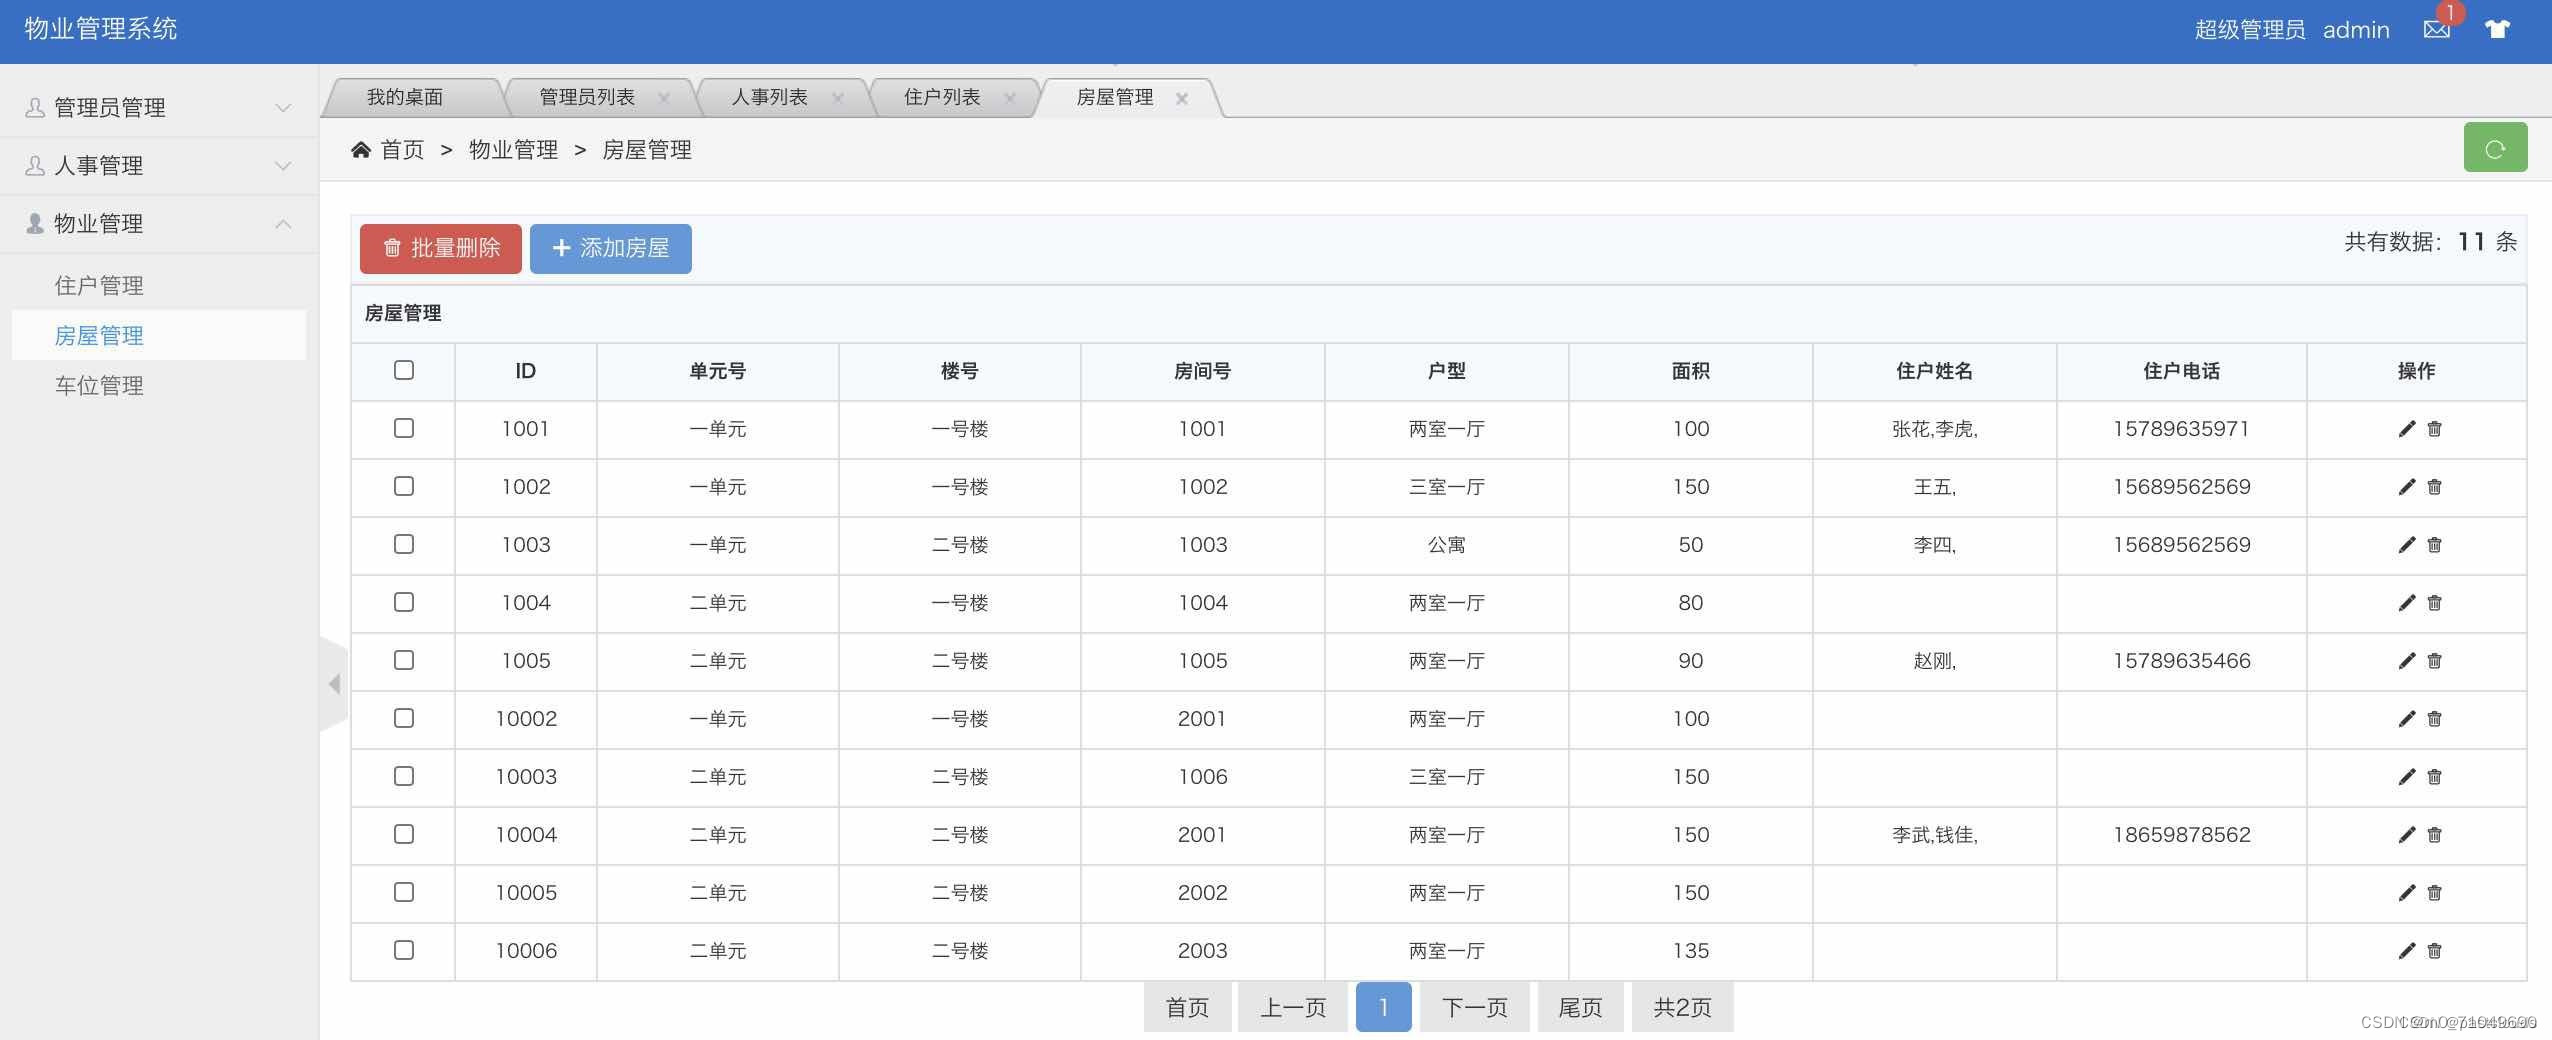Switch to the 住户列表 tab

pos(942,97)
